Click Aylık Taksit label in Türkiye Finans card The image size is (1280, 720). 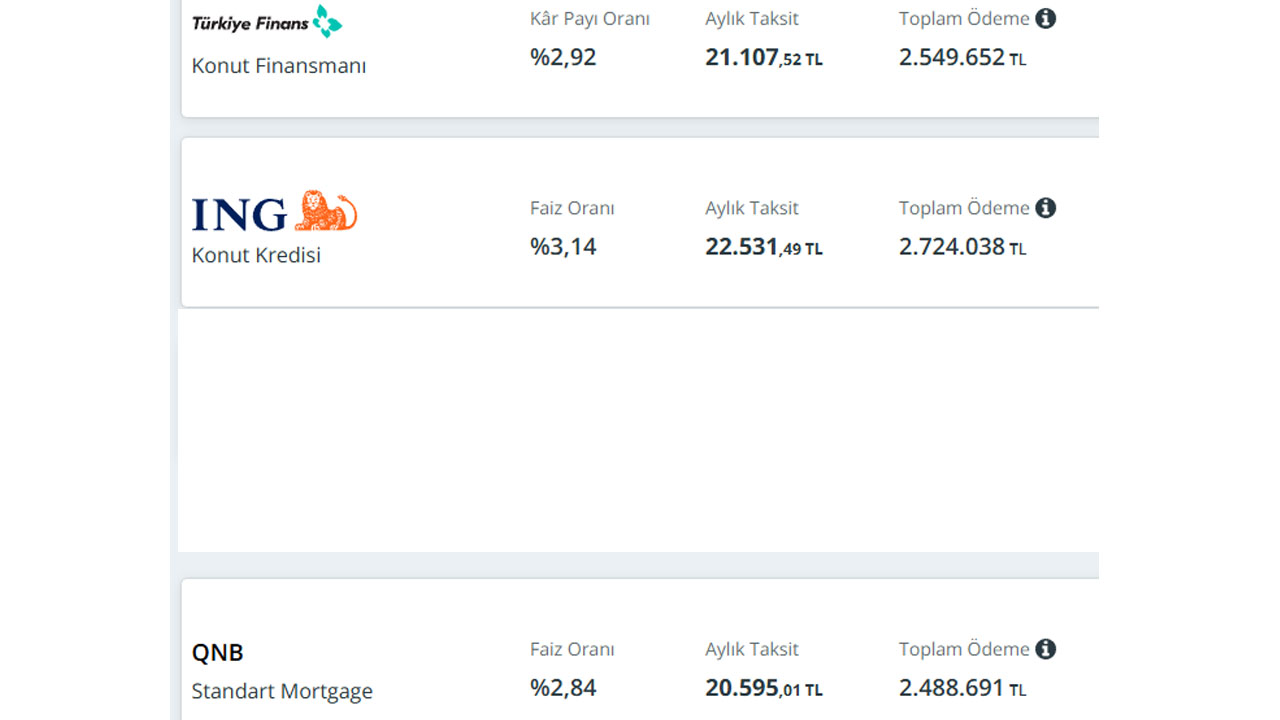click(x=752, y=19)
